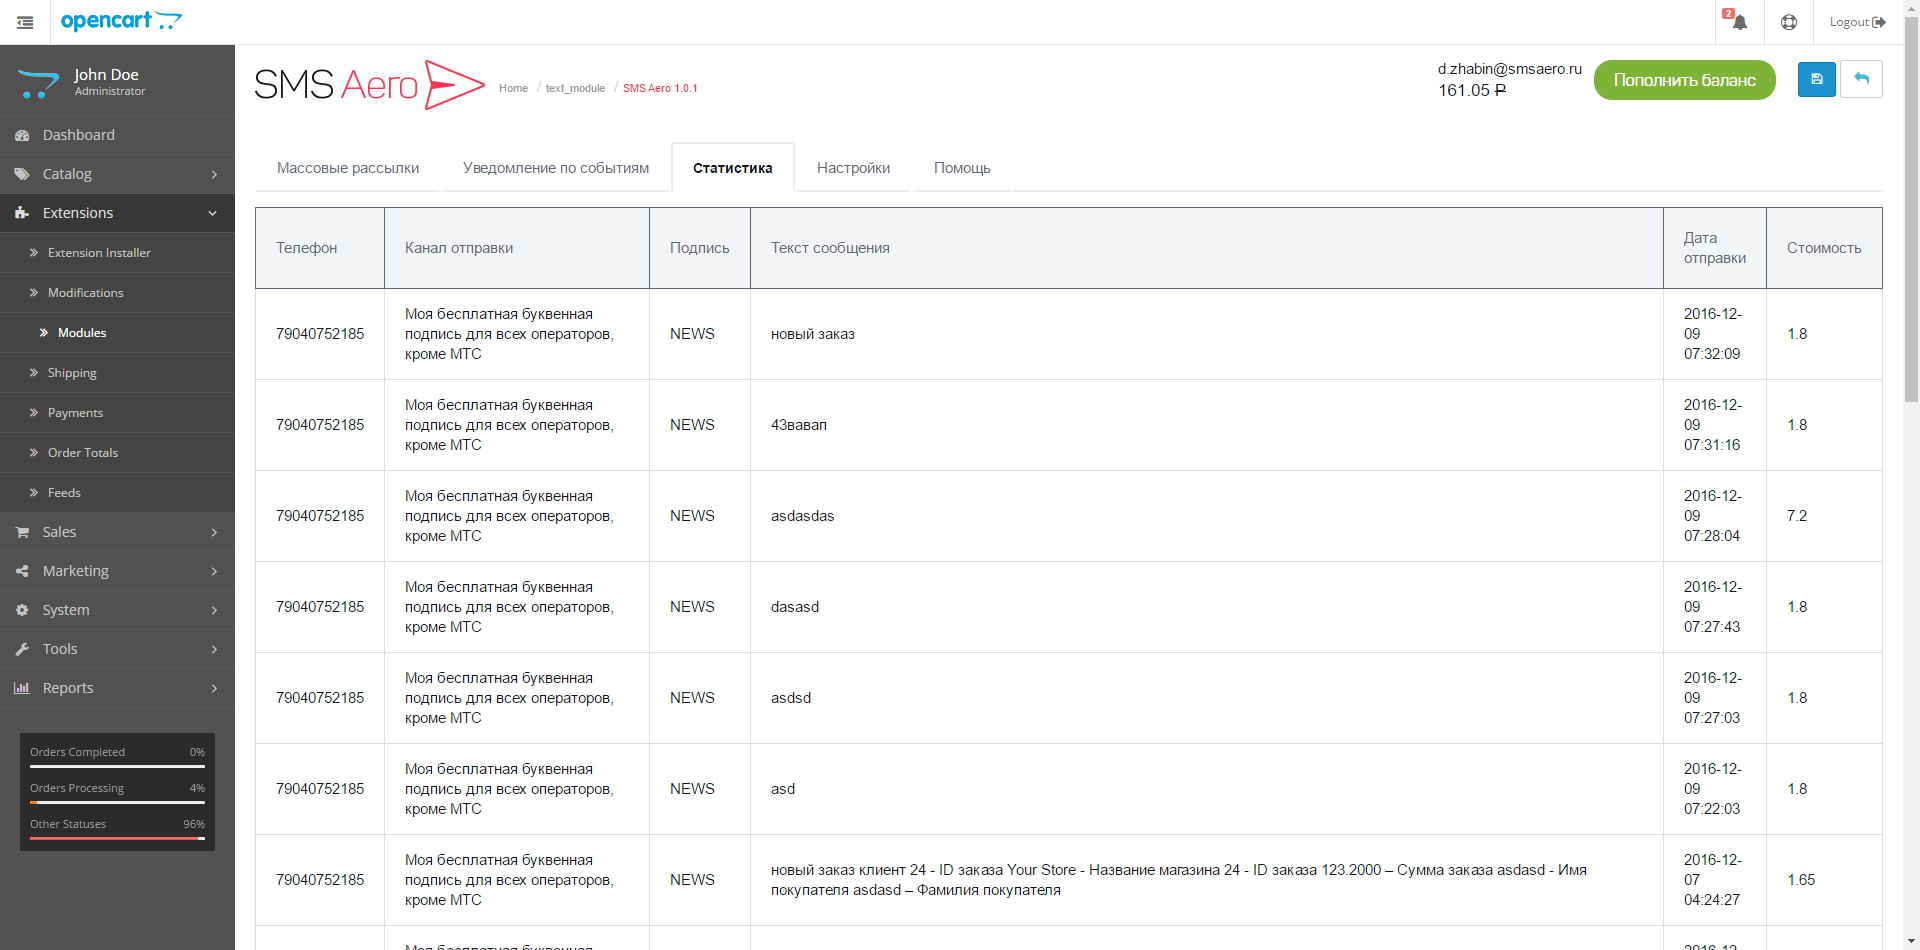Click the Дата отправки column header
Viewport: 1920px width, 950px height.
pyautogui.click(x=1715, y=248)
